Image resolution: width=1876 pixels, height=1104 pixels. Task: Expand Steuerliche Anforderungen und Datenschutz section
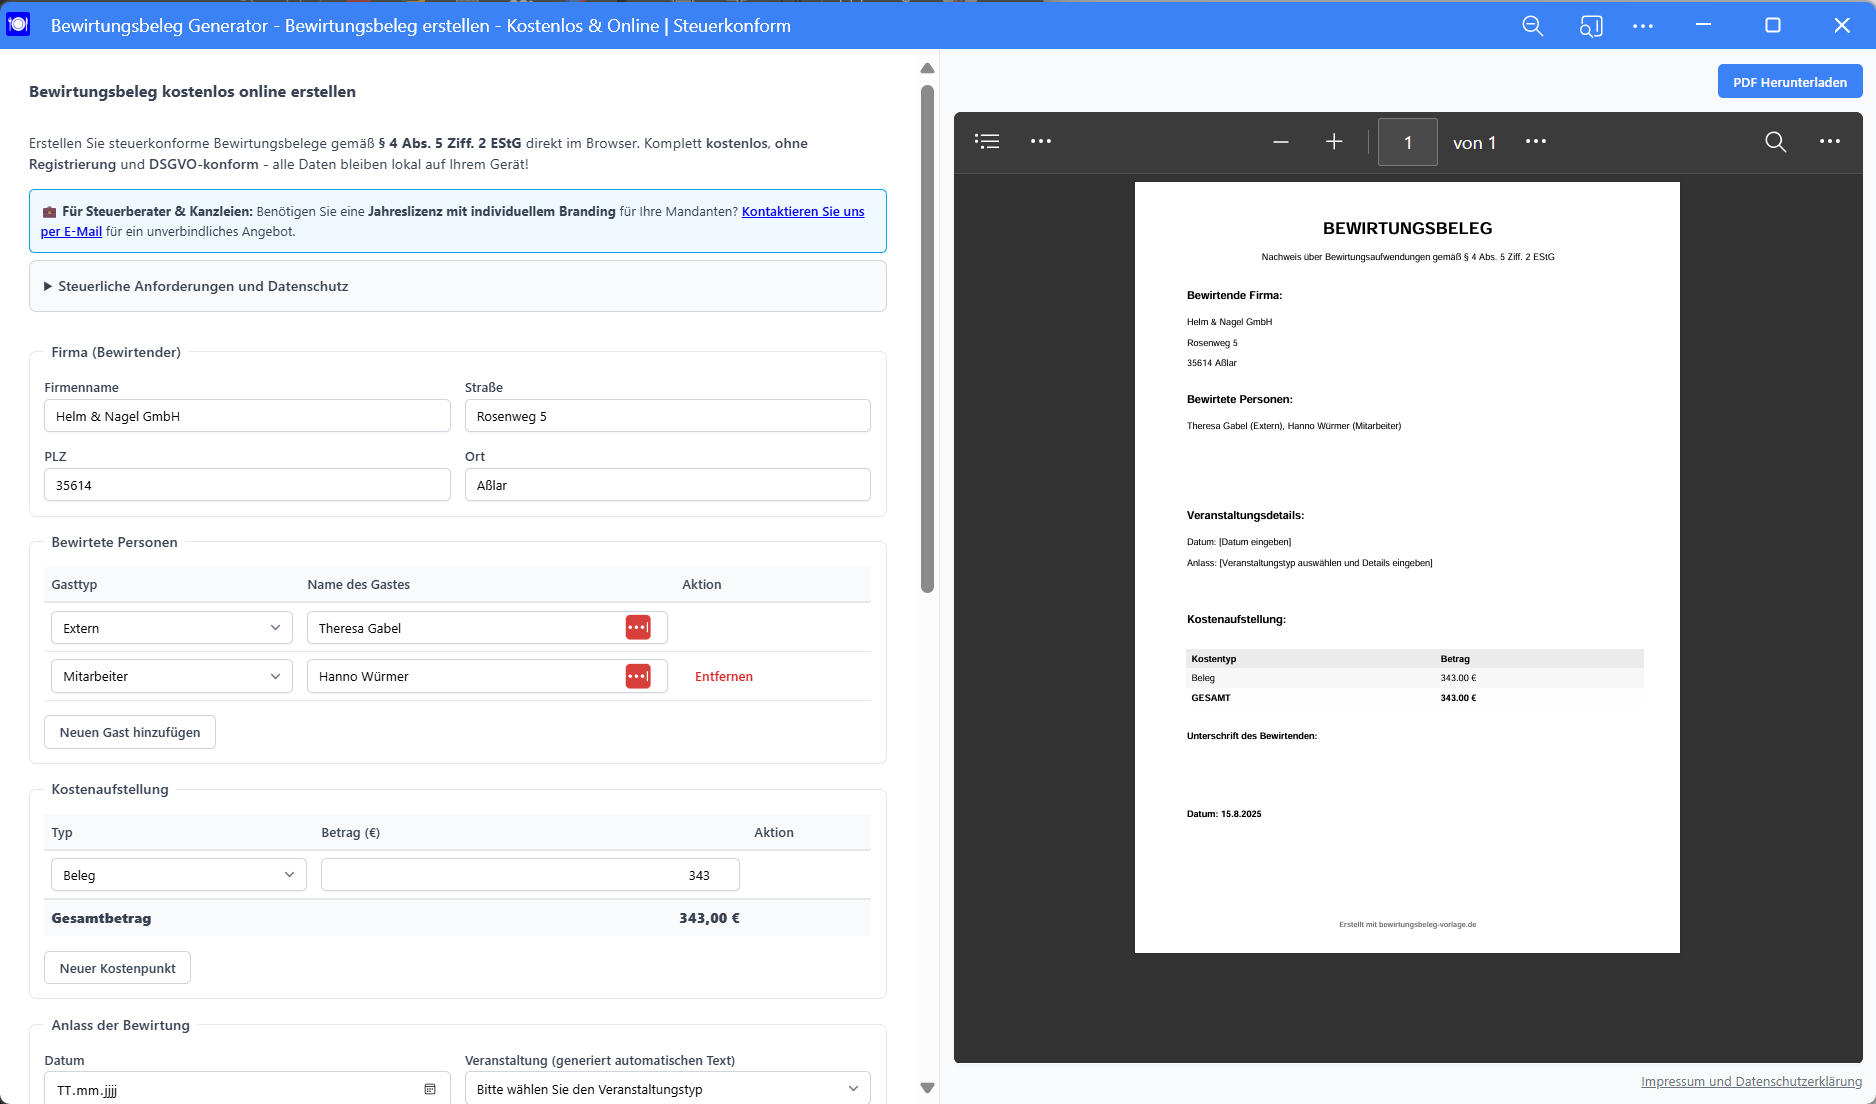click(458, 286)
